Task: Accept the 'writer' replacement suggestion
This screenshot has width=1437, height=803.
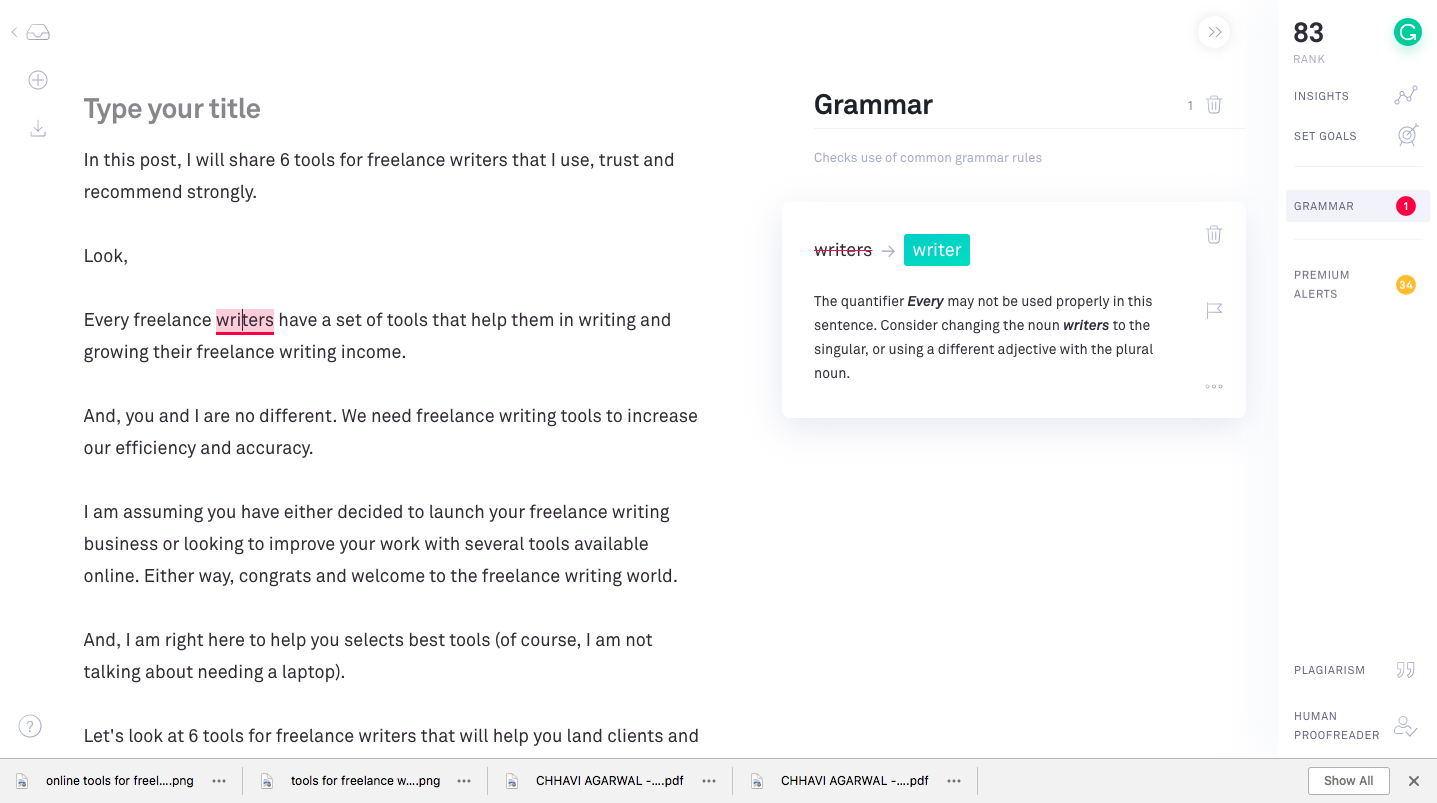Action: click(936, 250)
